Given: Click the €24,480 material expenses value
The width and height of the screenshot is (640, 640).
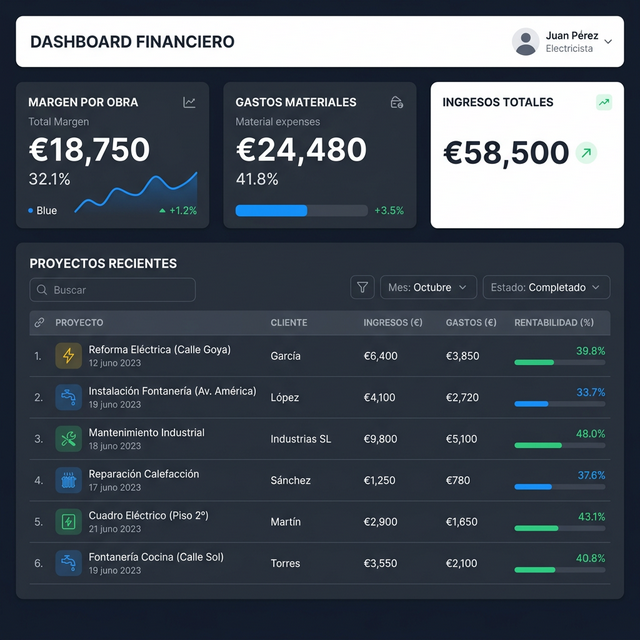Looking at the screenshot, I should tap(301, 150).
